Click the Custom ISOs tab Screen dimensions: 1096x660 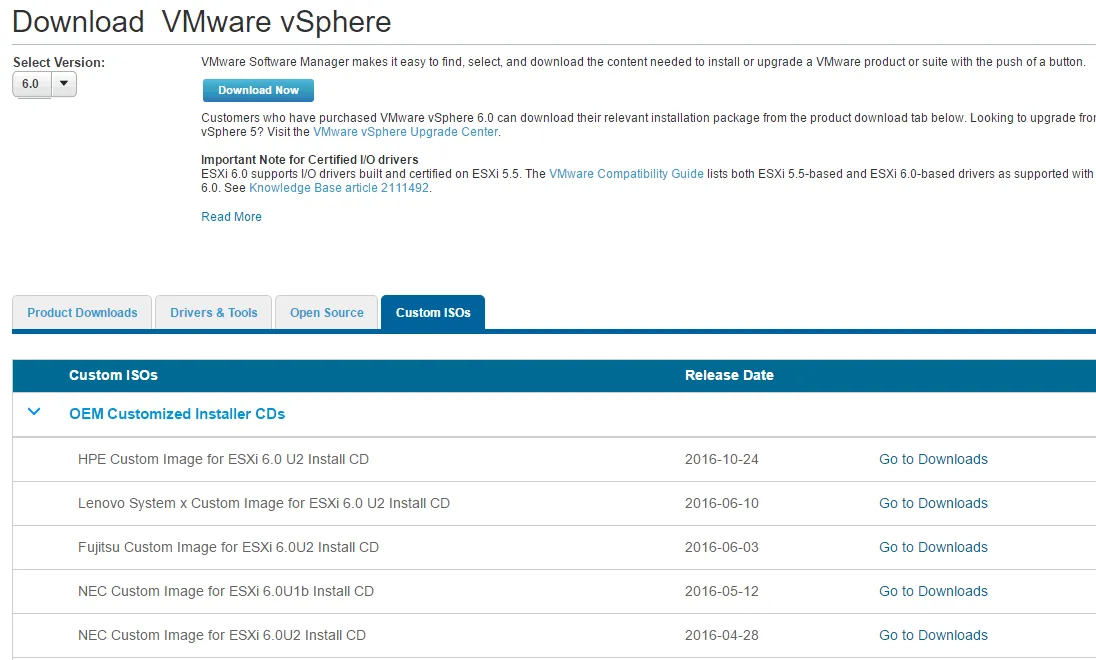(433, 313)
